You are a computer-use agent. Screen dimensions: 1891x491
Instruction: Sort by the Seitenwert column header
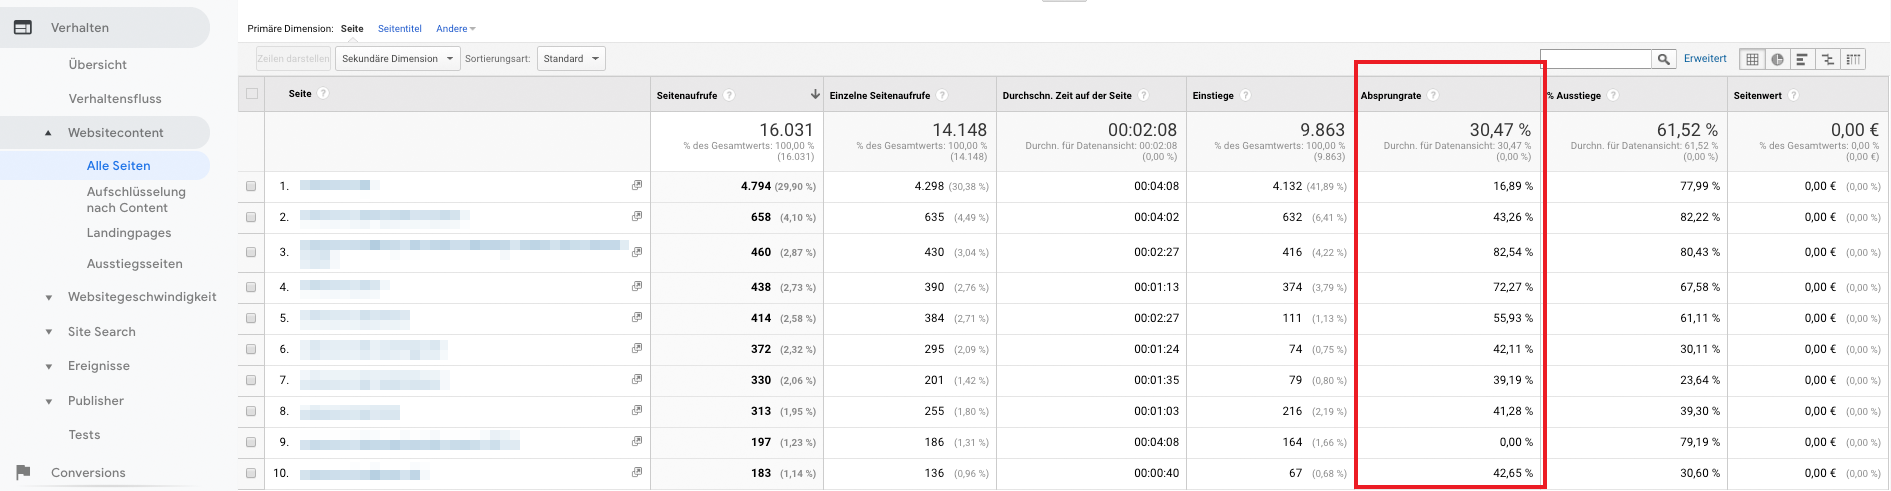[1758, 95]
